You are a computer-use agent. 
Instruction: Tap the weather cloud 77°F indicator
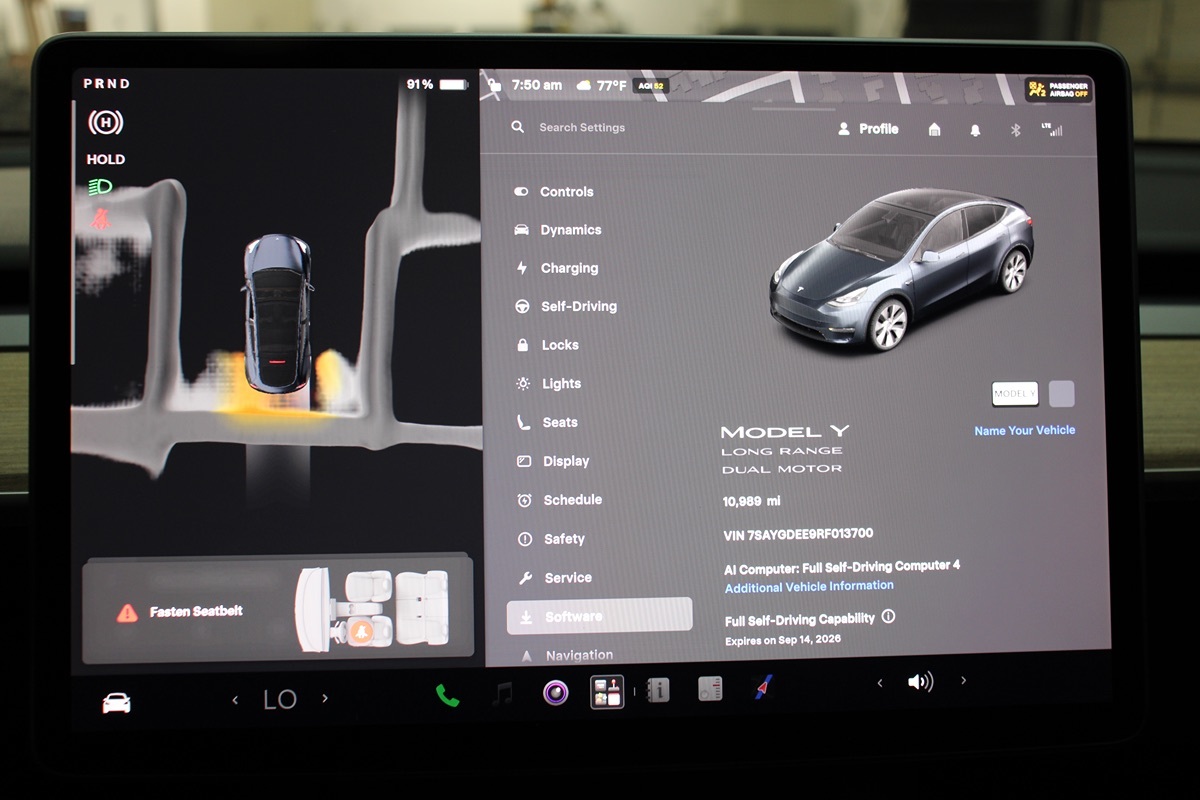(601, 86)
